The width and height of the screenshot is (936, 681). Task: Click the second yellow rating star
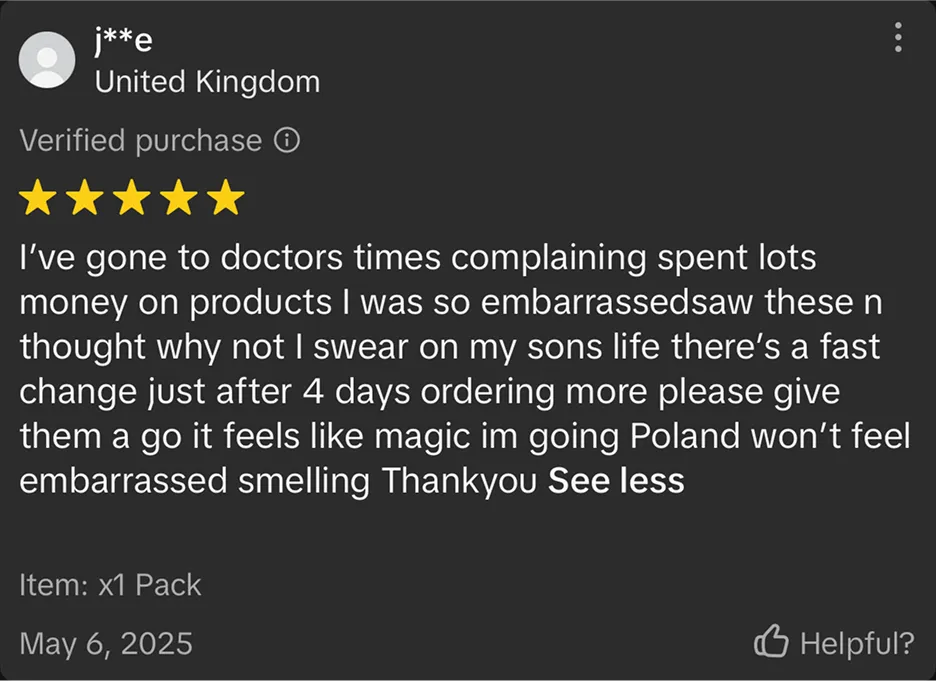pos(86,198)
